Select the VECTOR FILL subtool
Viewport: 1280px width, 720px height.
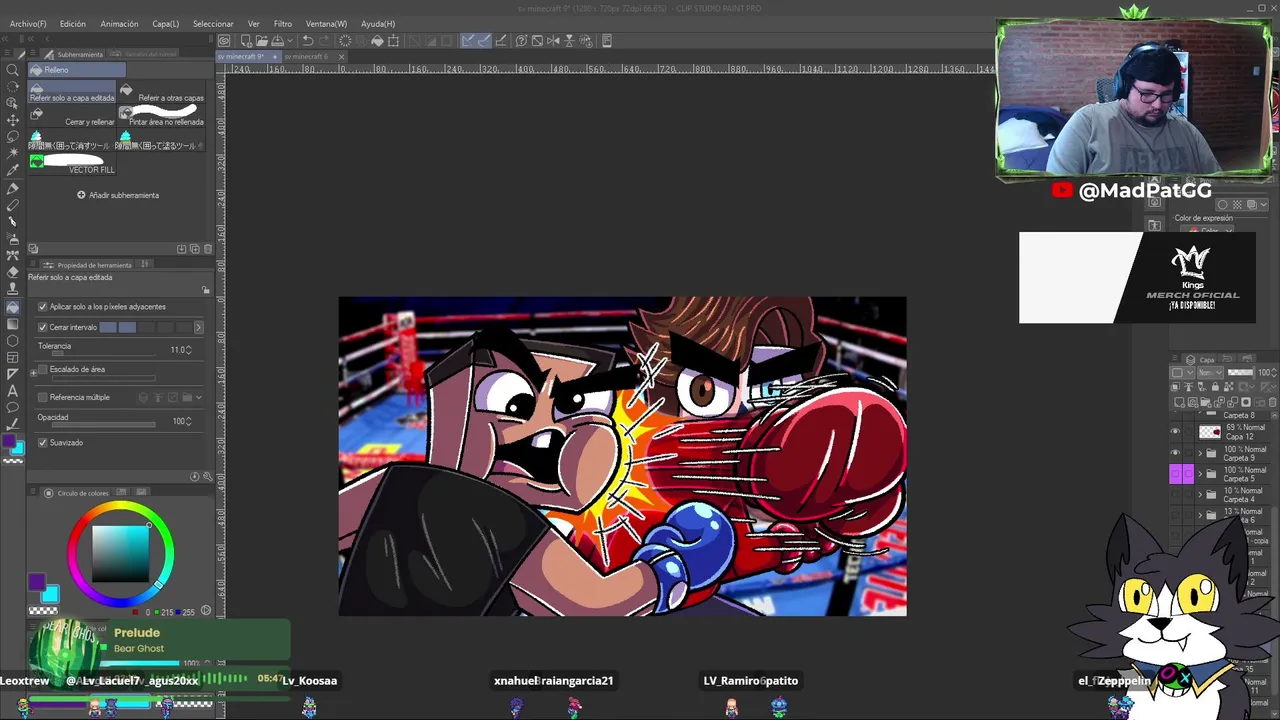point(73,165)
